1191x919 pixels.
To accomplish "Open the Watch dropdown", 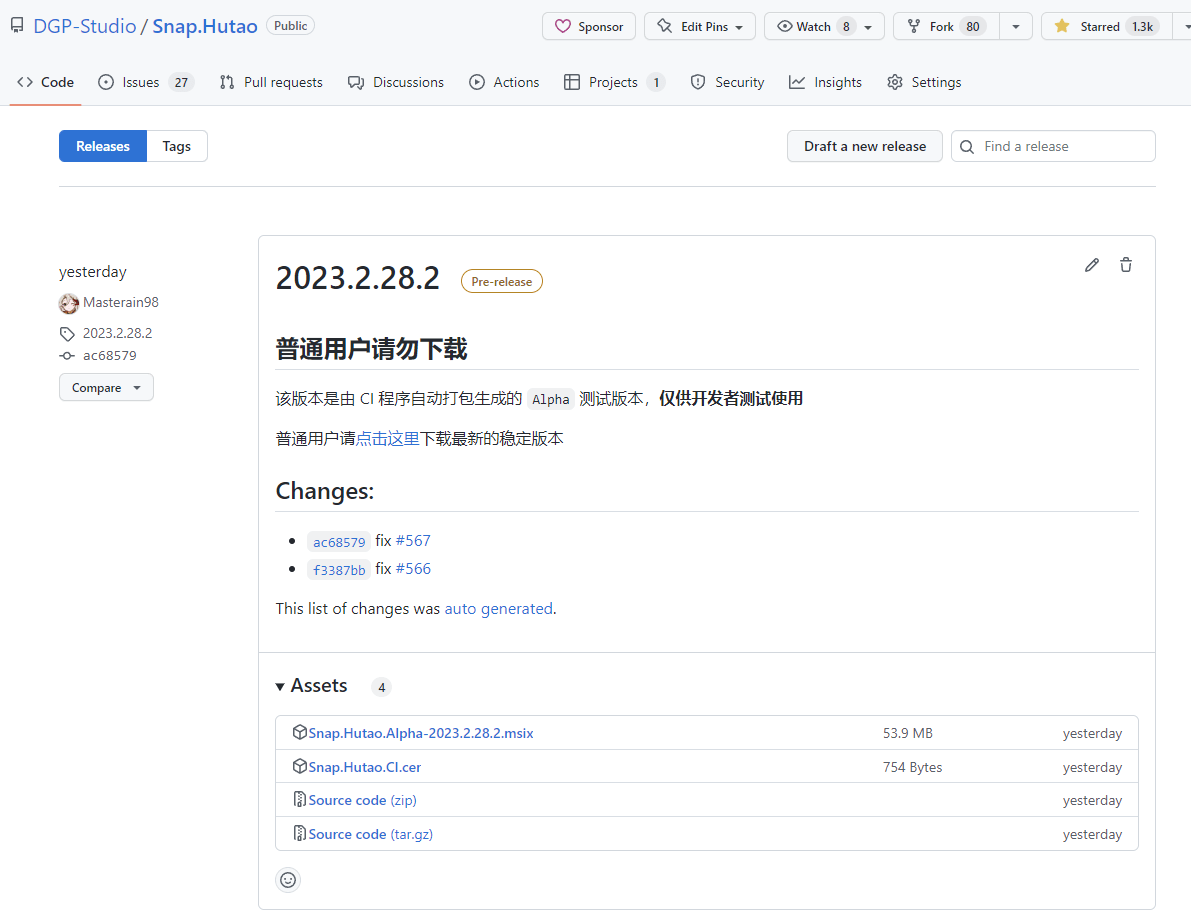I will (x=824, y=27).
